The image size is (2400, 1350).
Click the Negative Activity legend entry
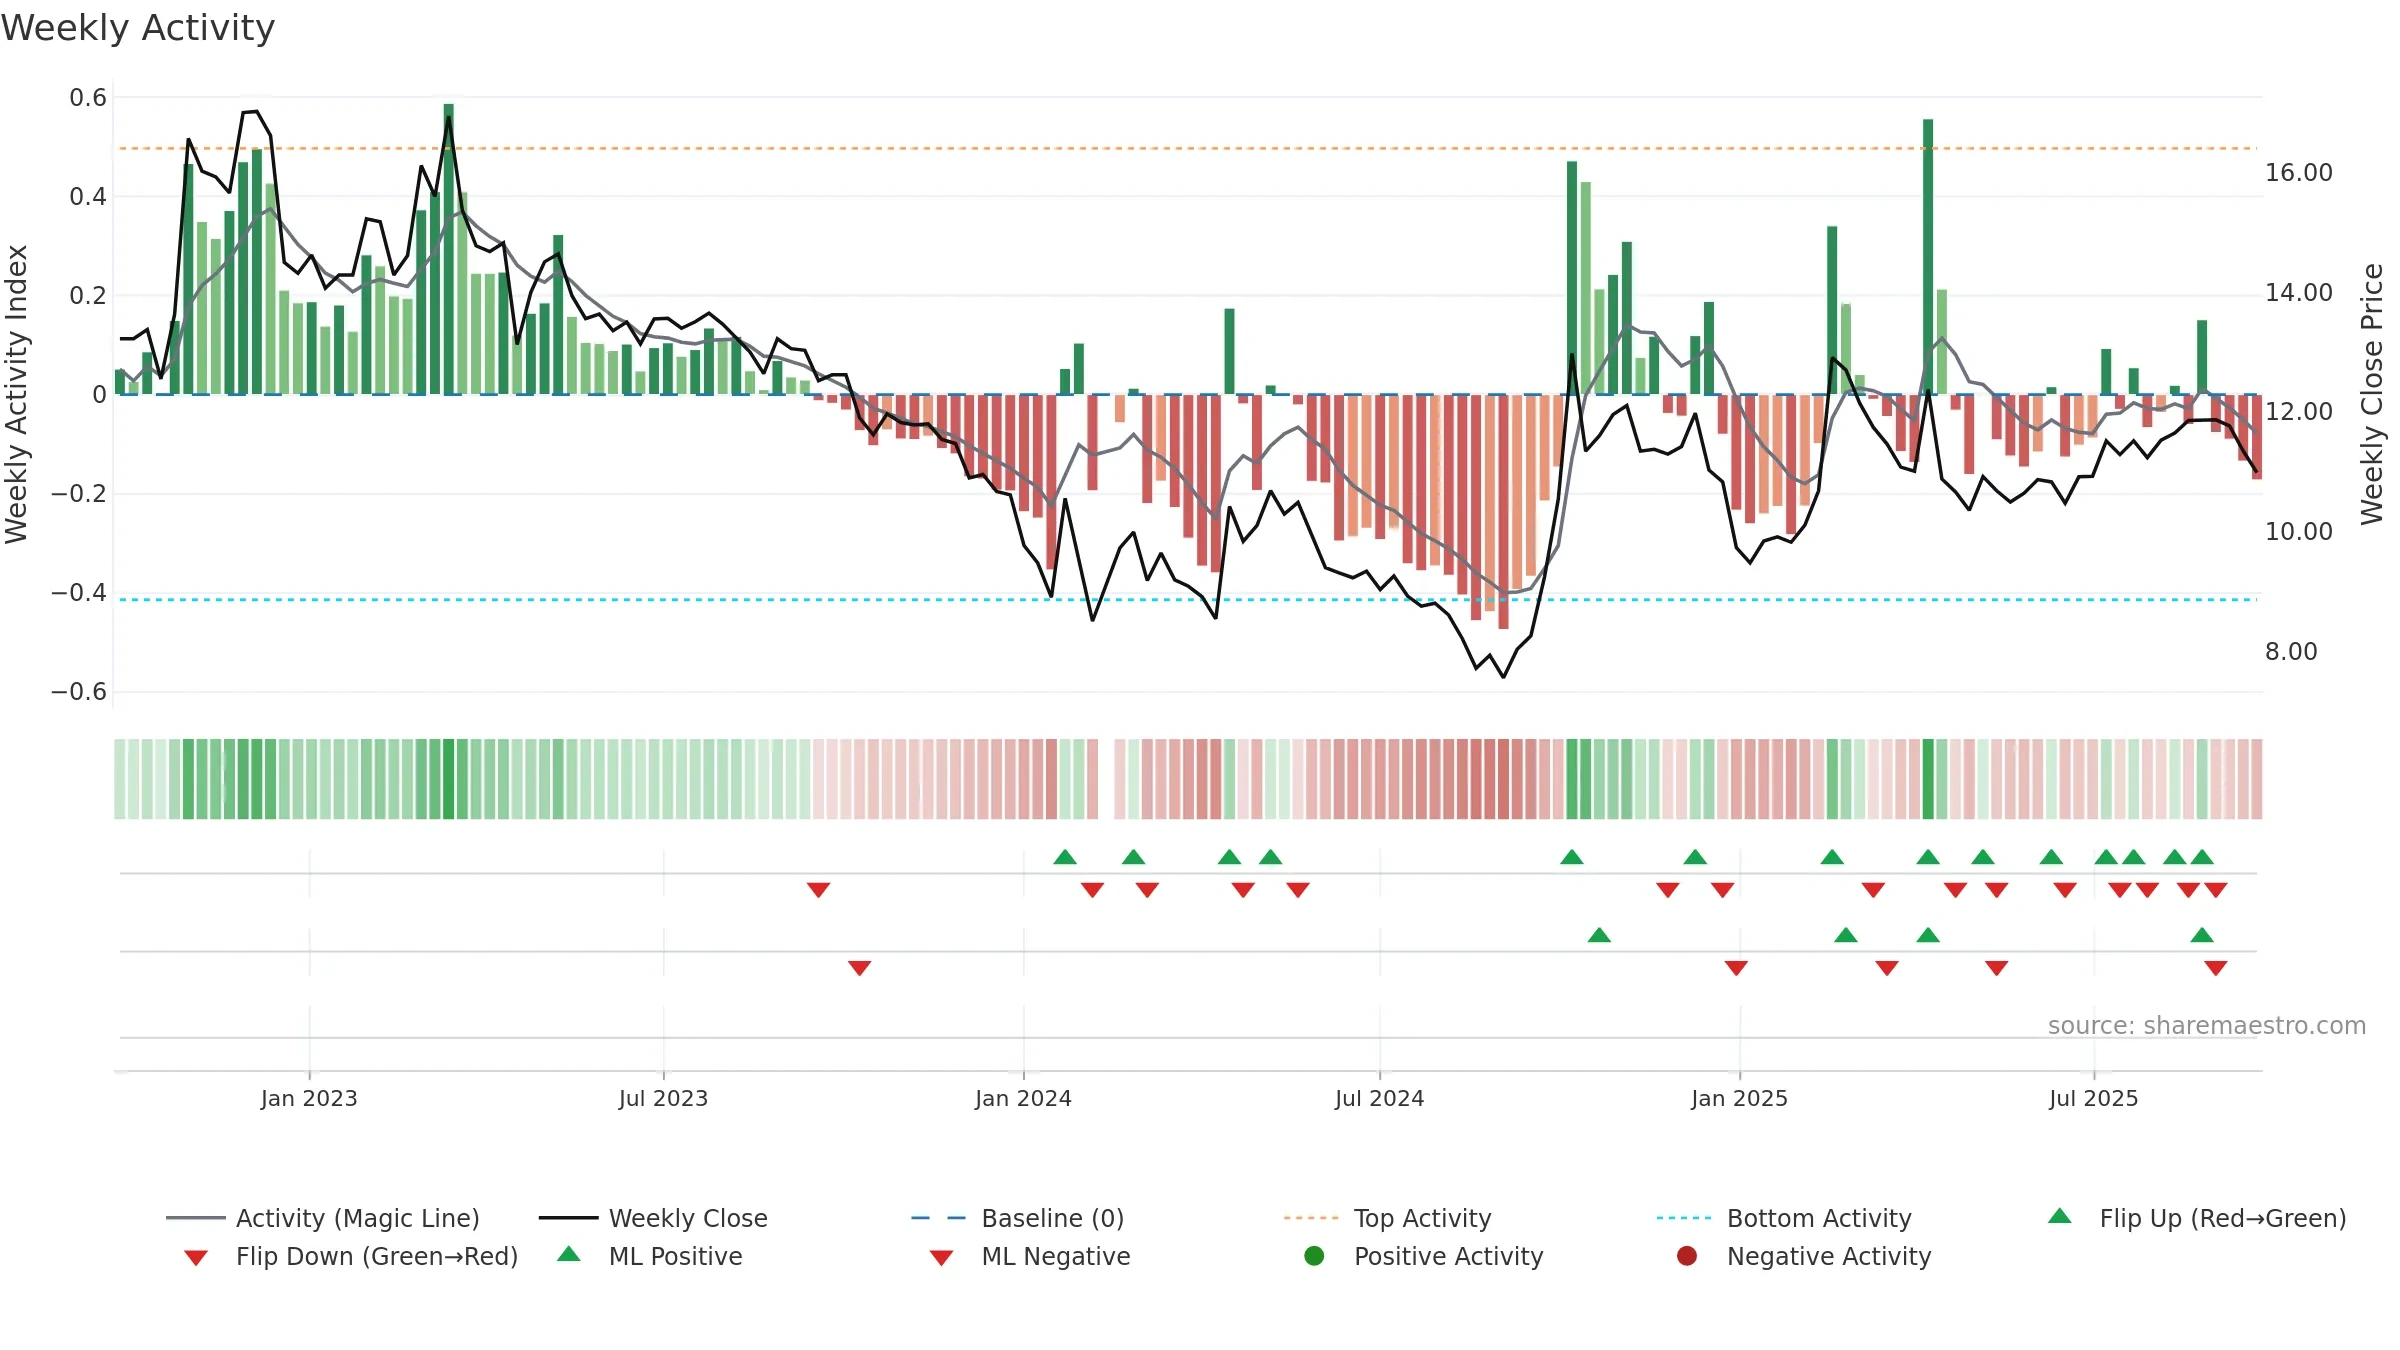1804,1256
